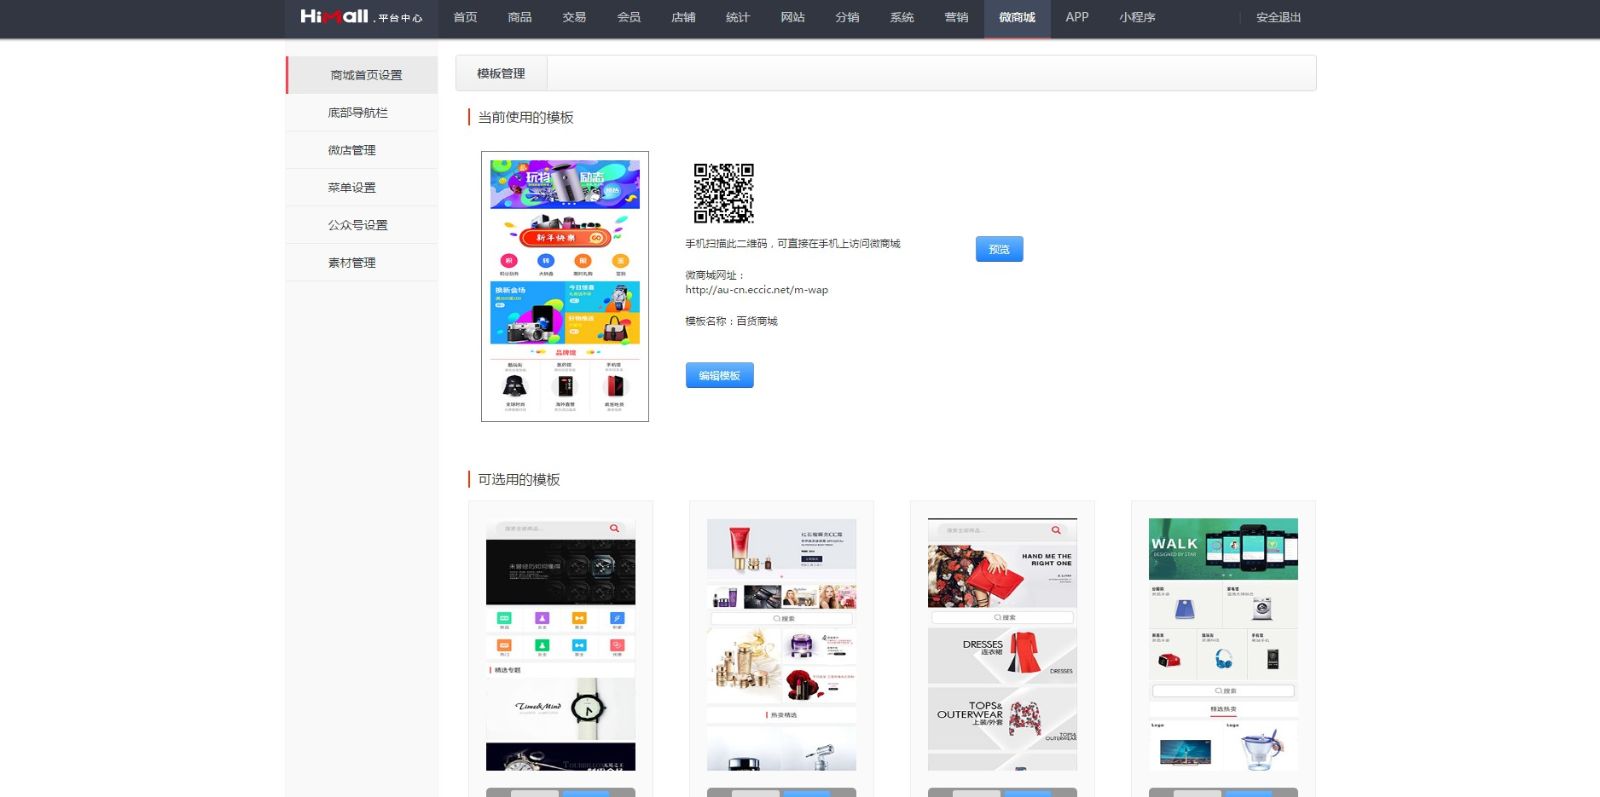Viewport: 1600px width, 797px height.
Task: Select 素材管理 in the left menu
Action: (352, 263)
